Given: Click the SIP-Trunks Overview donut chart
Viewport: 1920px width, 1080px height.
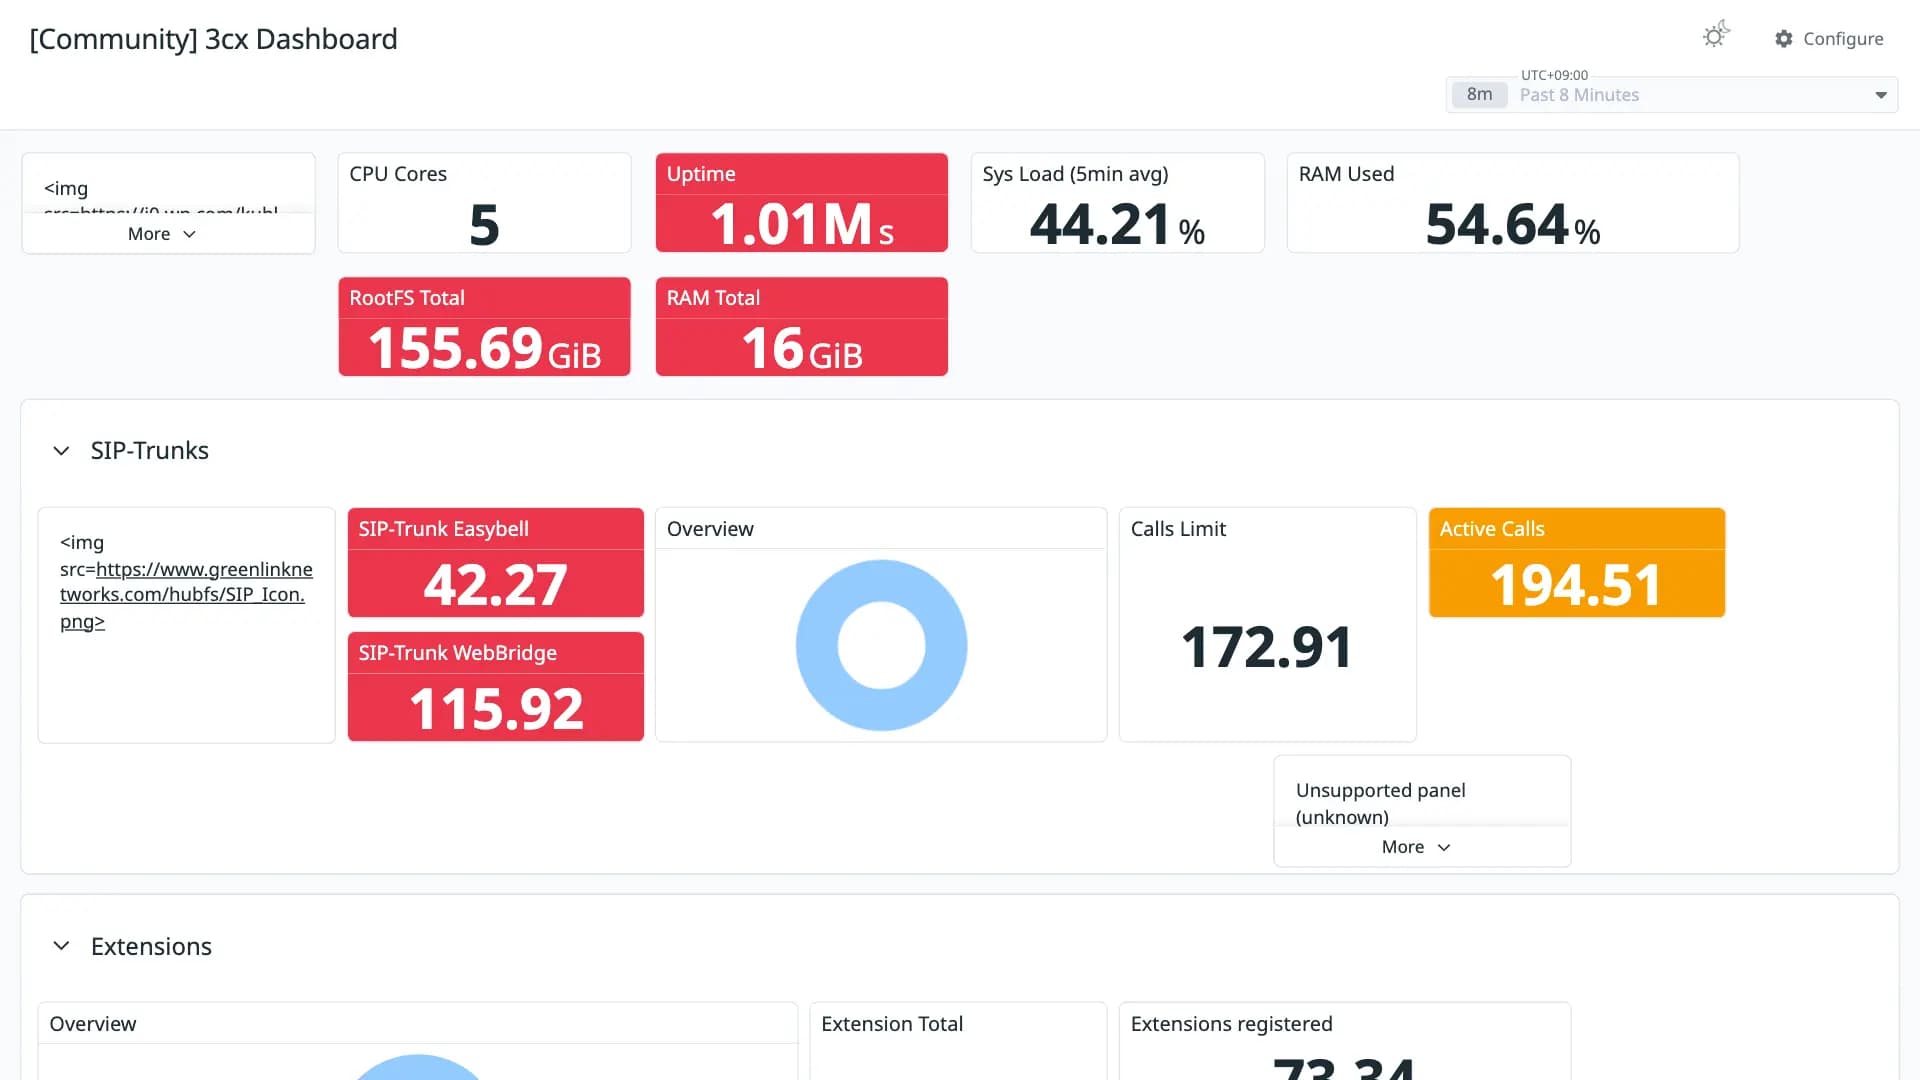Looking at the screenshot, I should pos(881,645).
